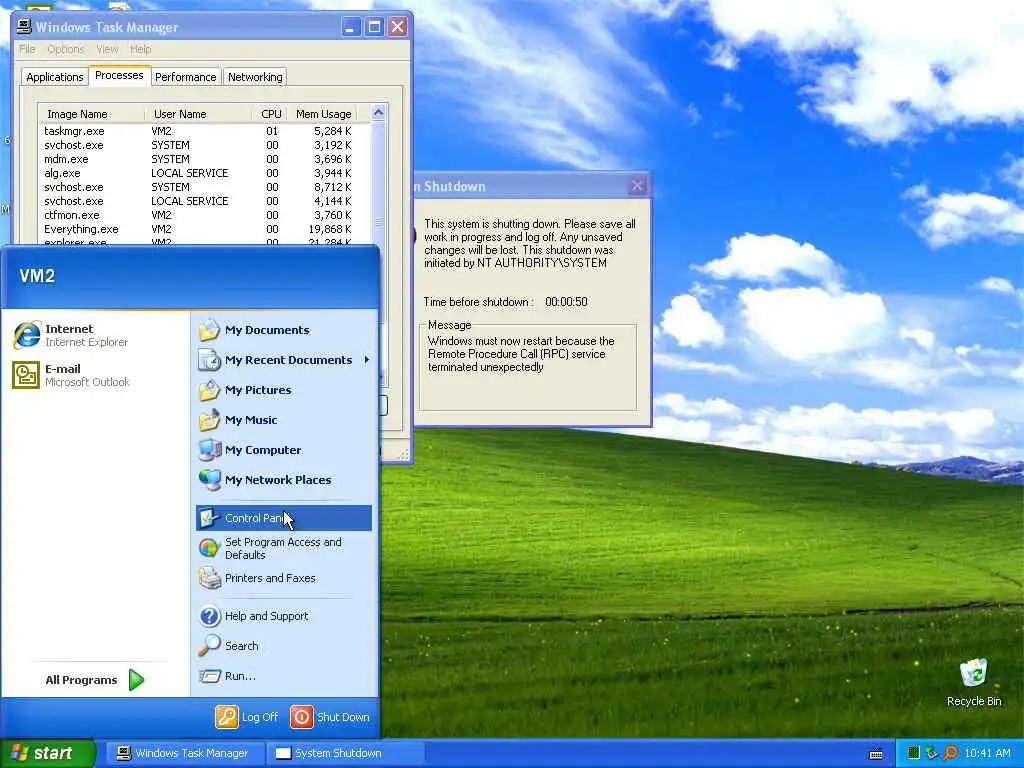Sort processes by Image Name column
1024x768 pixels.
click(x=91, y=114)
